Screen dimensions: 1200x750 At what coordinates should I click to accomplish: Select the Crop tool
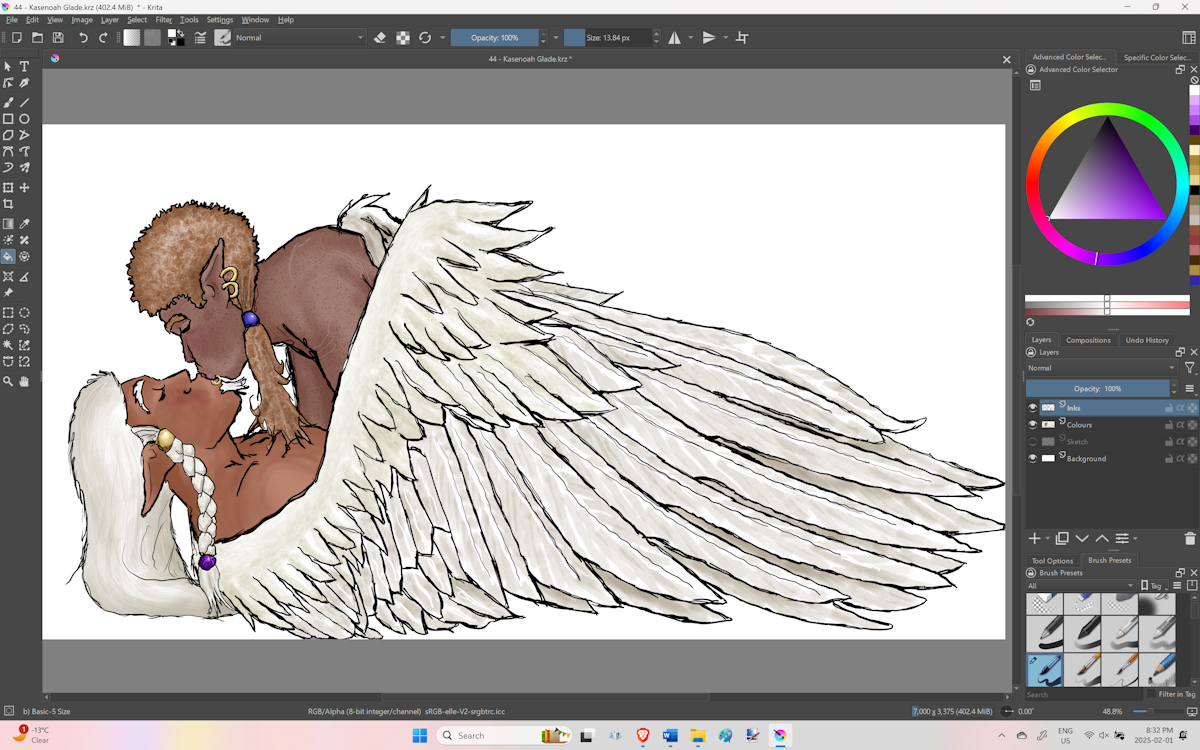(x=8, y=204)
